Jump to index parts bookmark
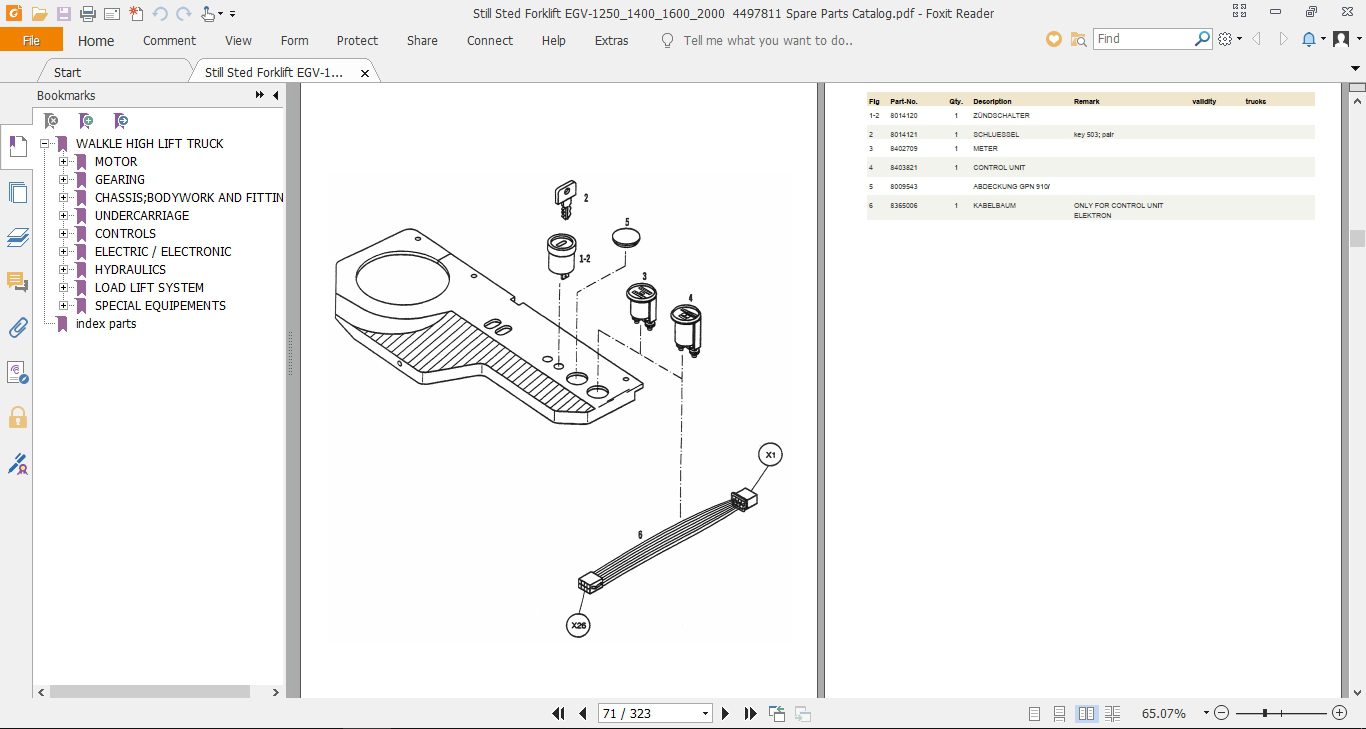Screen dimensions: 1366x729 [106, 324]
